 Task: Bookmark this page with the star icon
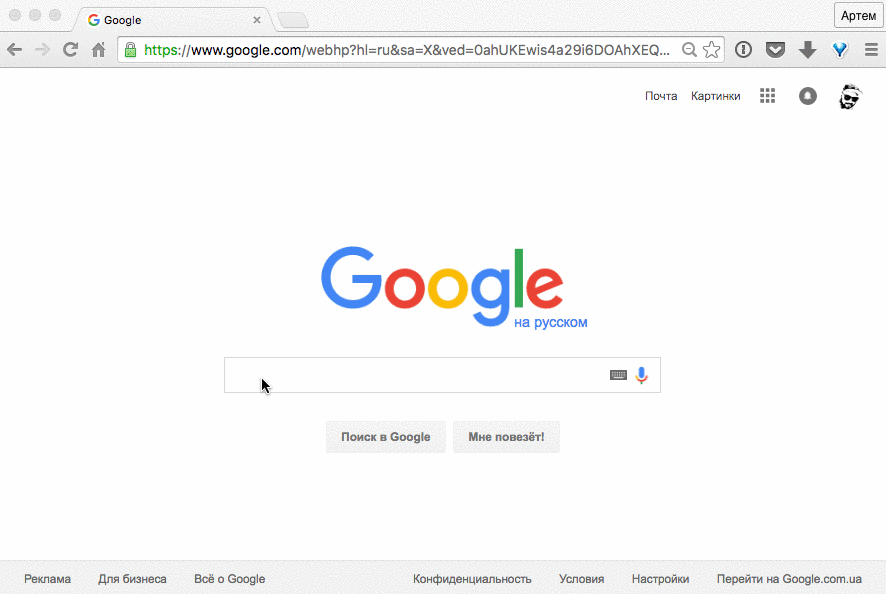pyautogui.click(x=711, y=50)
